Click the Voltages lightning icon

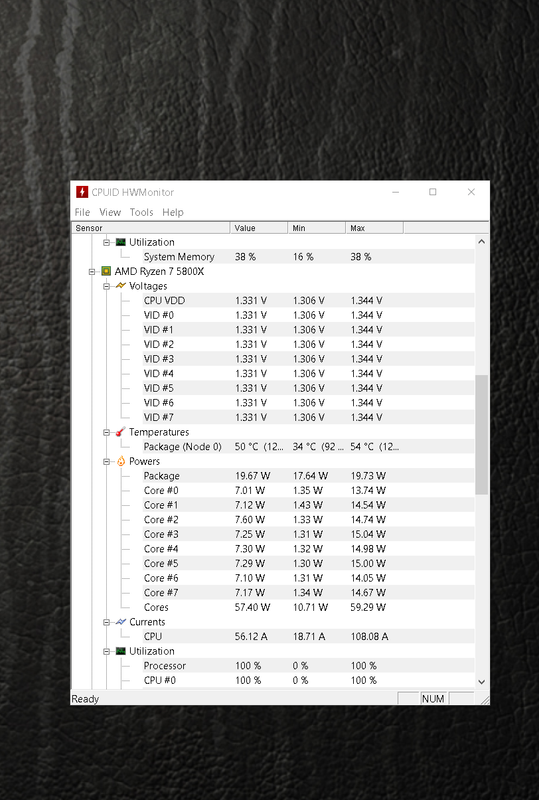120,286
